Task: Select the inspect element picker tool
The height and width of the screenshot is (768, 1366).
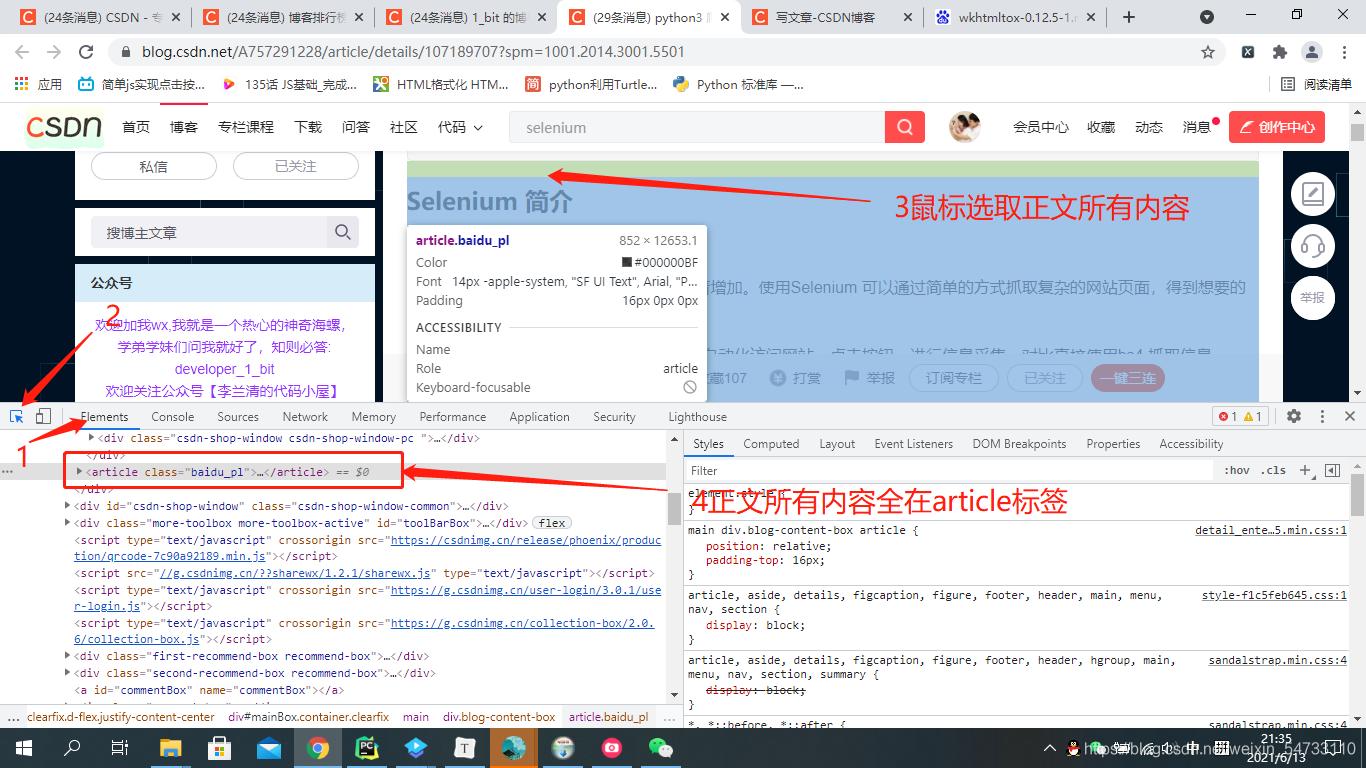Action: pyautogui.click(x=15, y=415)
